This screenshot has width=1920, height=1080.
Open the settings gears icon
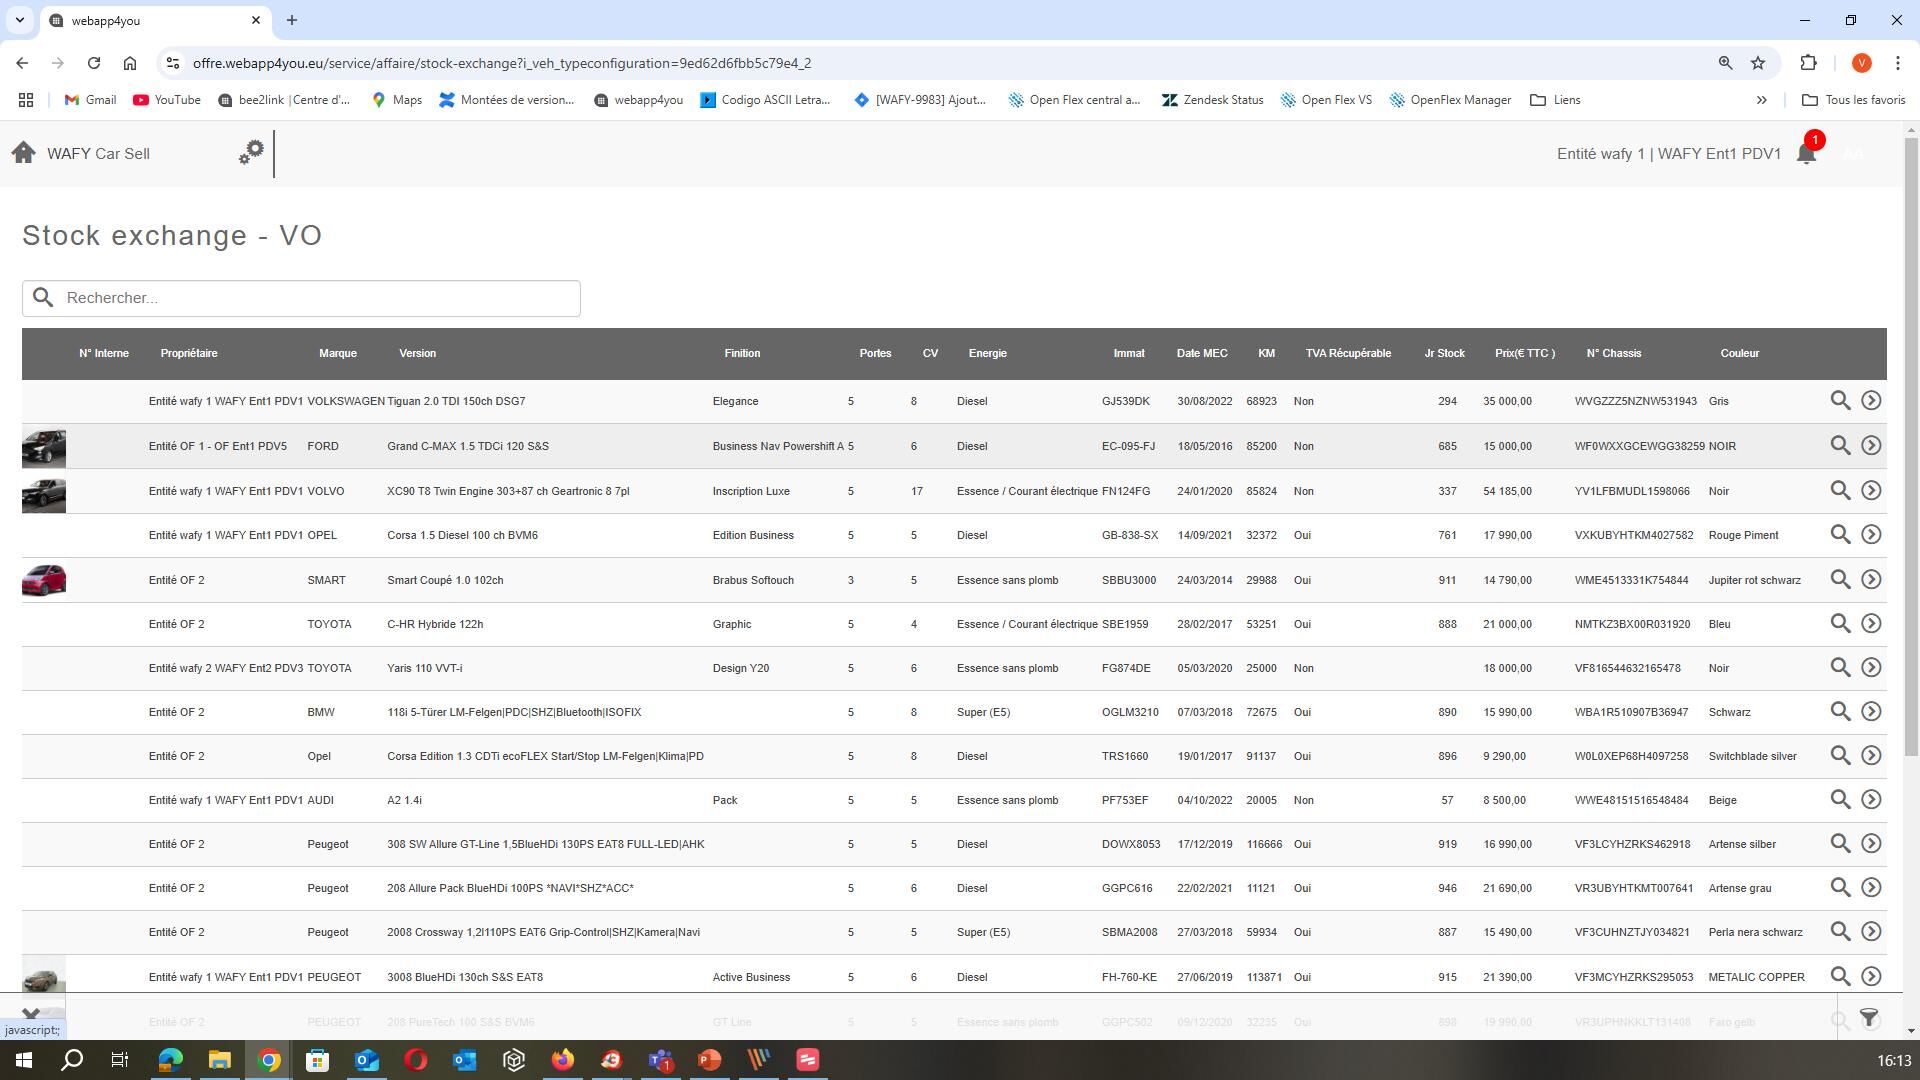coord(251,152)
